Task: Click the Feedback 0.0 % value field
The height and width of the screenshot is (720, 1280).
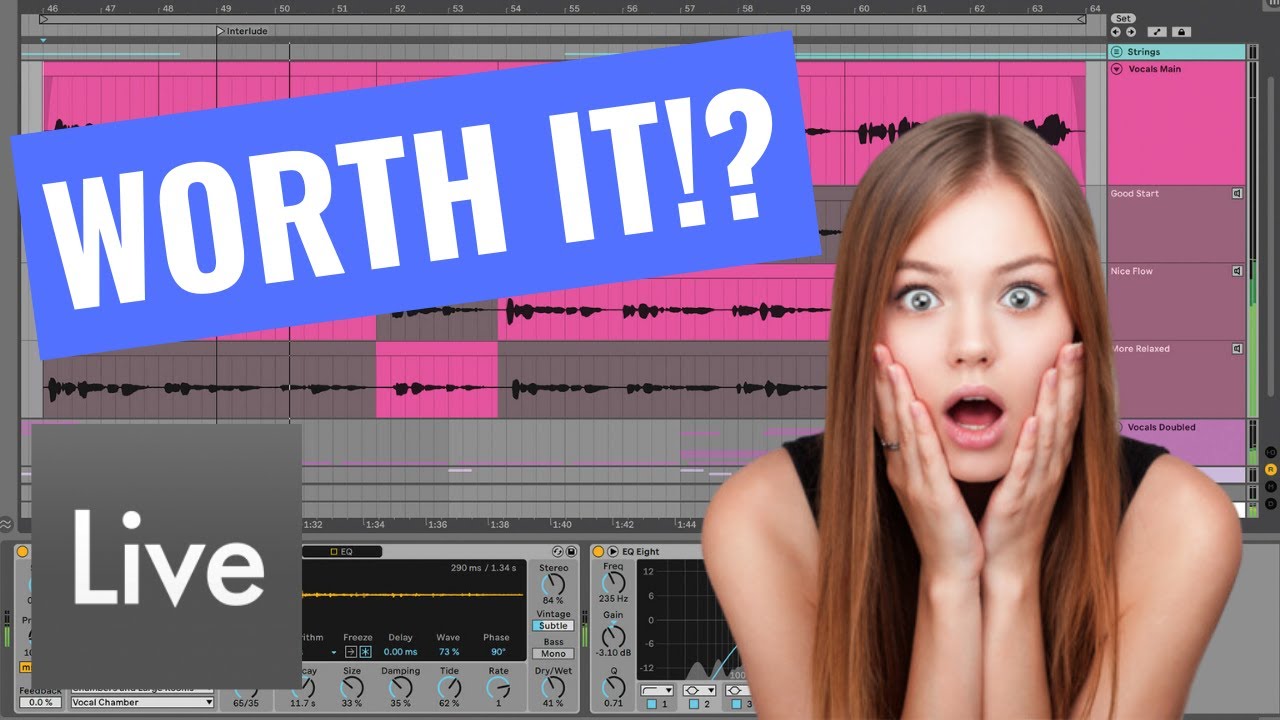Action: coord(42,702)
